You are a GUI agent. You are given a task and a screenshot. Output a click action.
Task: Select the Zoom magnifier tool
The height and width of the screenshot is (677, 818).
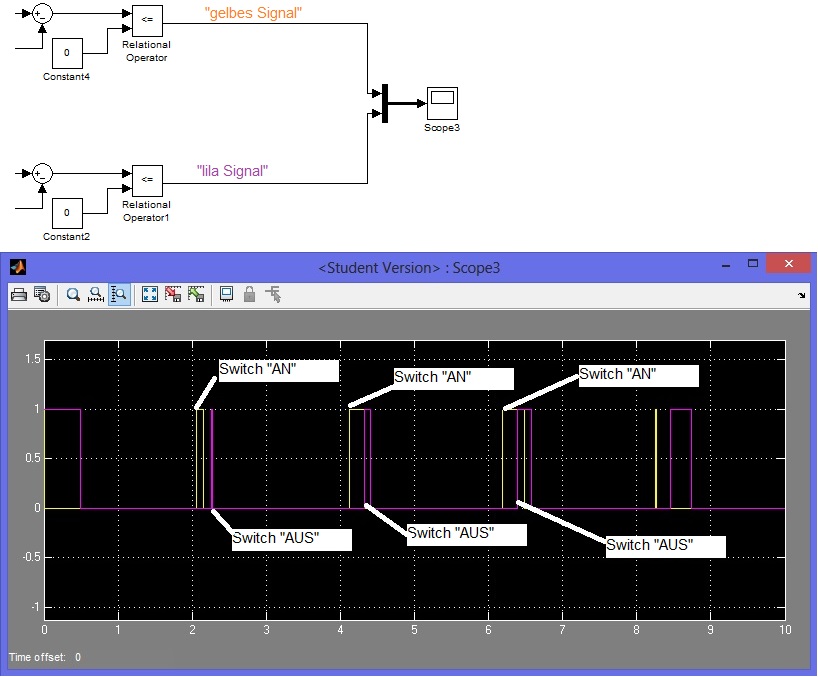tap(73, 294)
